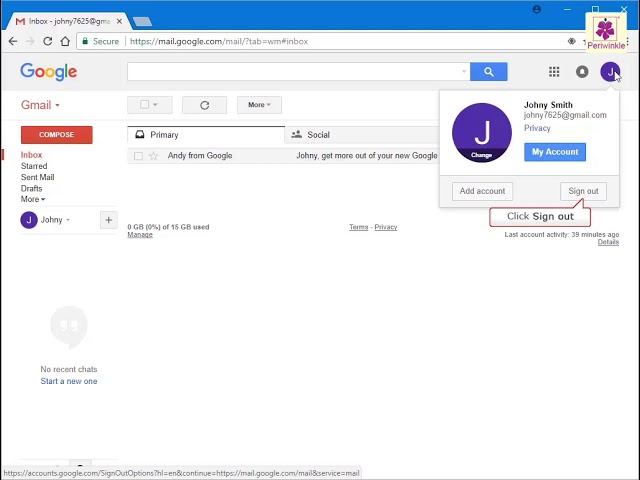Click the browser forward arrow
Viewport: 640px width, 480px height.
click(x=30, y=41)
